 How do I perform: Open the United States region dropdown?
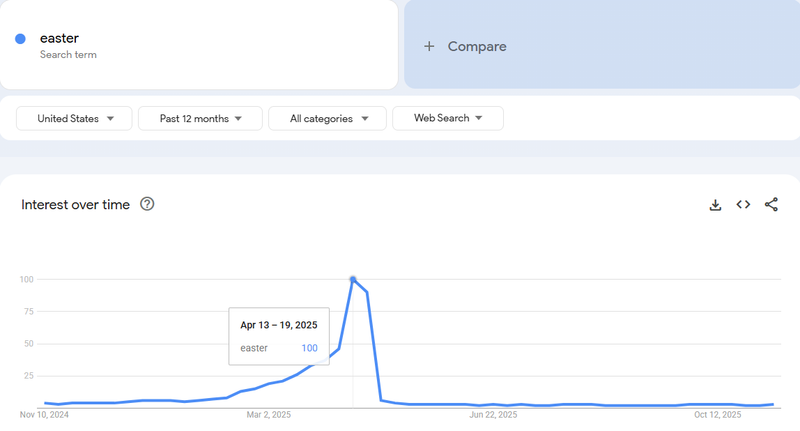click(74, 118)
